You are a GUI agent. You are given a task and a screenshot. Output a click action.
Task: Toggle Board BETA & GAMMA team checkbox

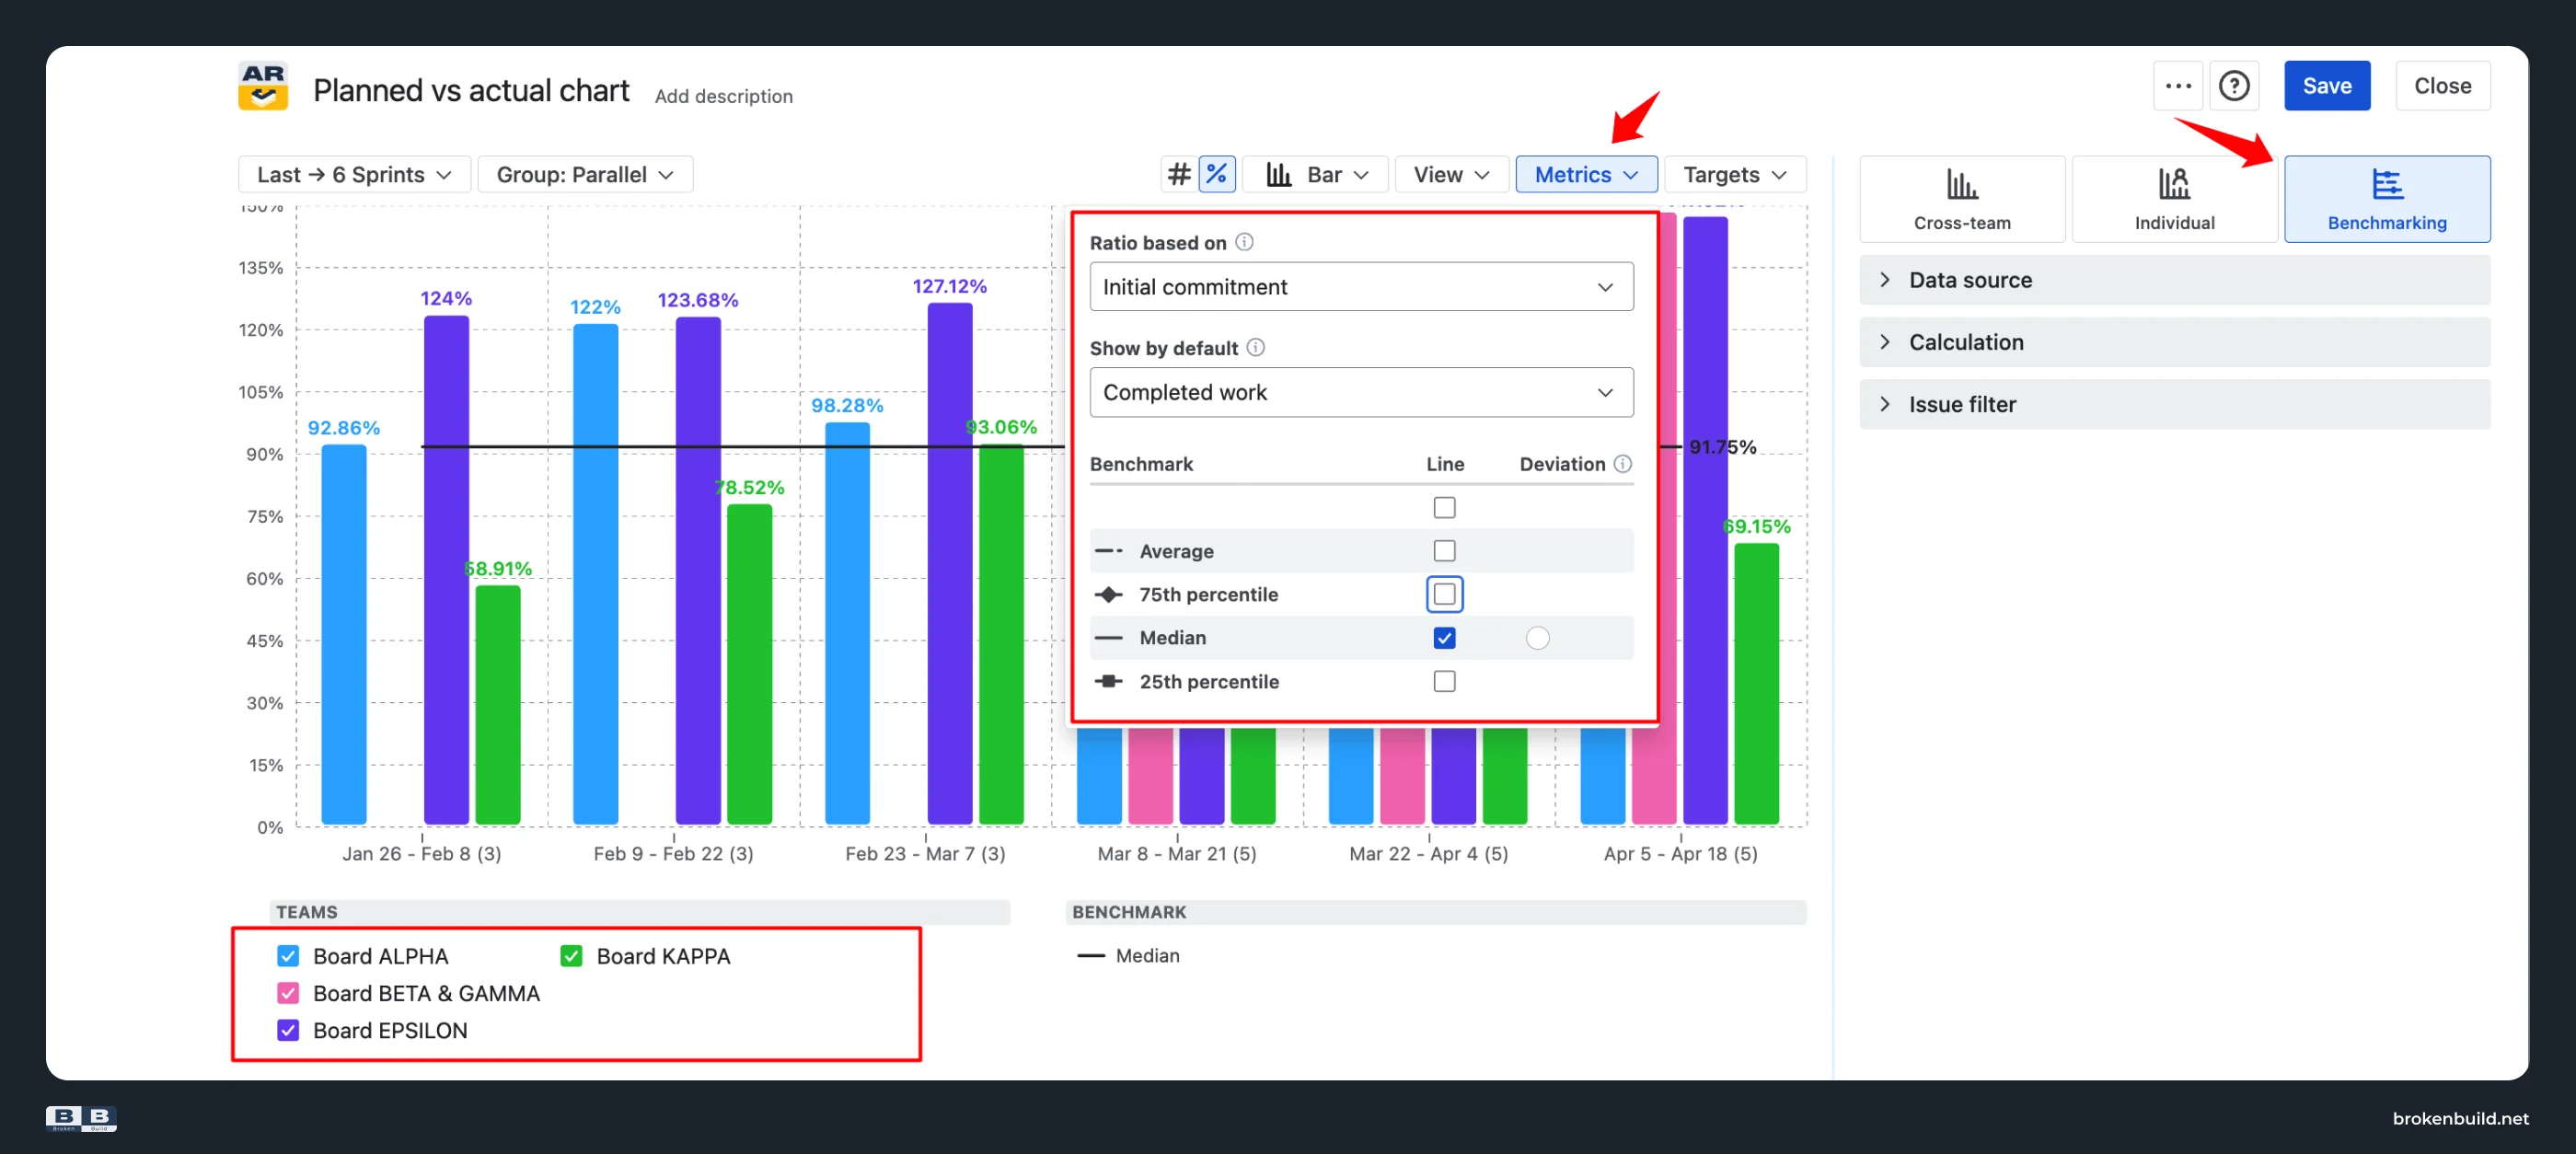coord(288,993)
